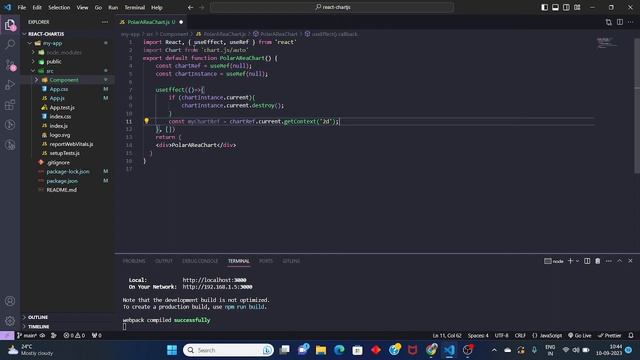640x360 pixels.
Task: Click Go Live in status bar
Action: pos(580,336)
